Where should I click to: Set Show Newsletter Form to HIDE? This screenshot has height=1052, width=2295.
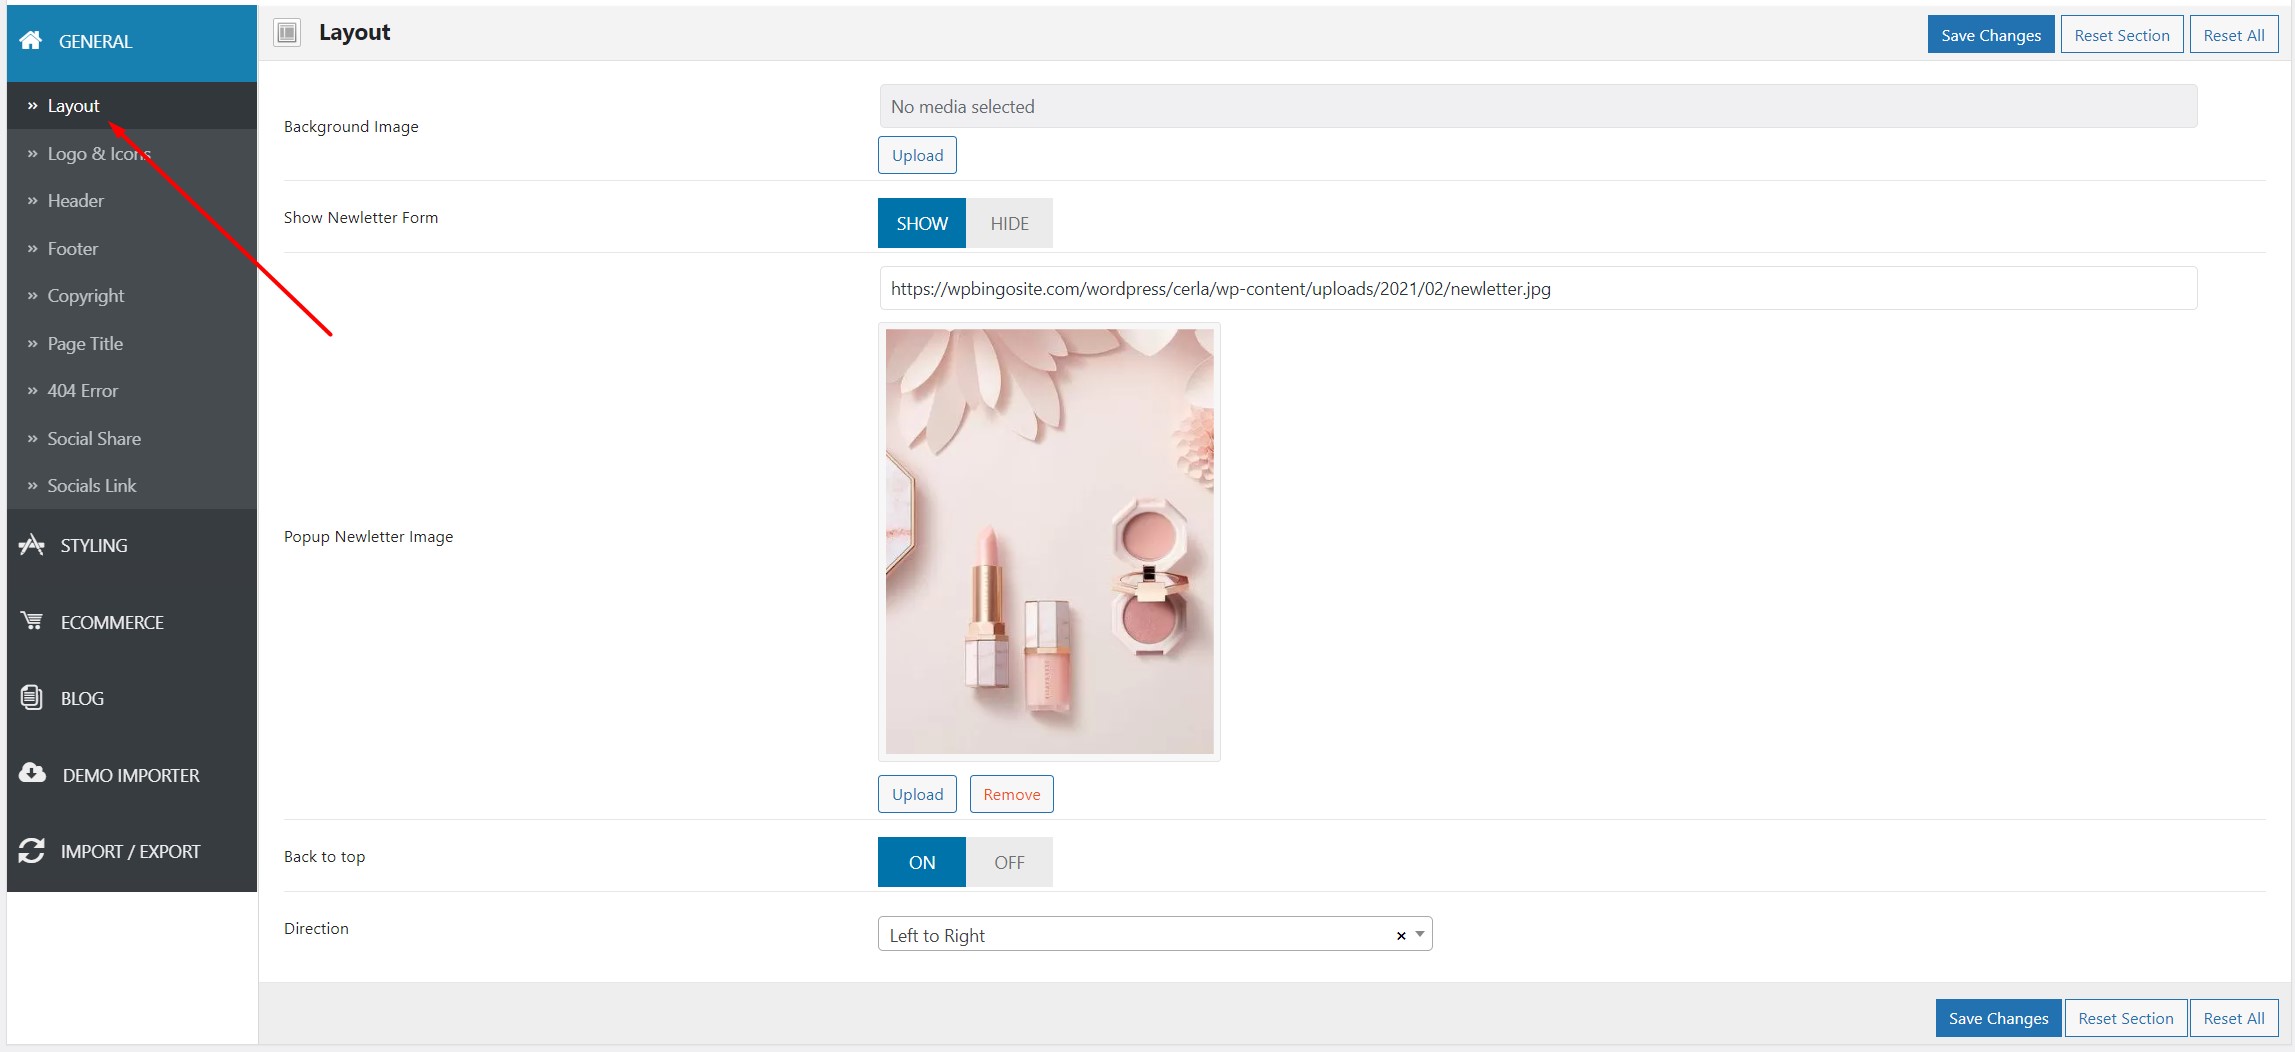(1009, 223)
